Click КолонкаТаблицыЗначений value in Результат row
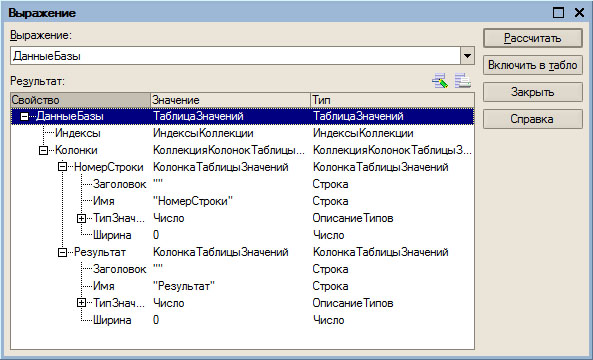 pyautogui.click(x=221, y=252)
